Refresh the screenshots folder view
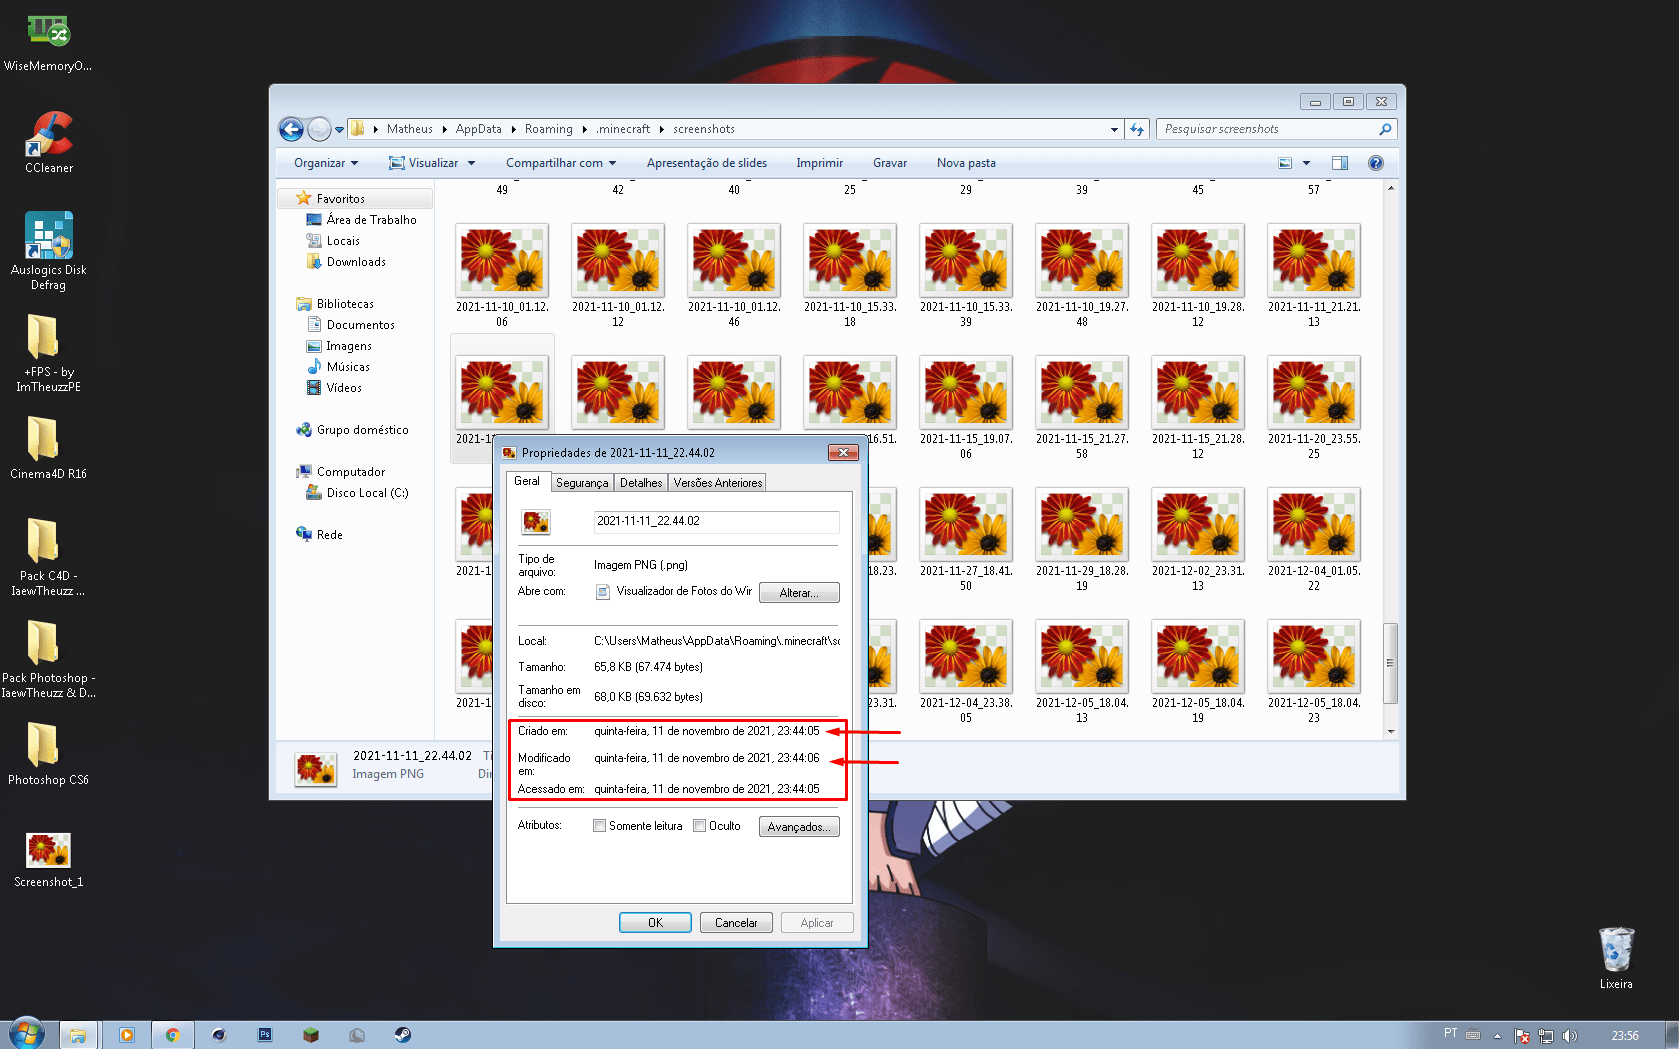The width and height of the screenshot is (1679, 1049). click(x=1137, y=129)
